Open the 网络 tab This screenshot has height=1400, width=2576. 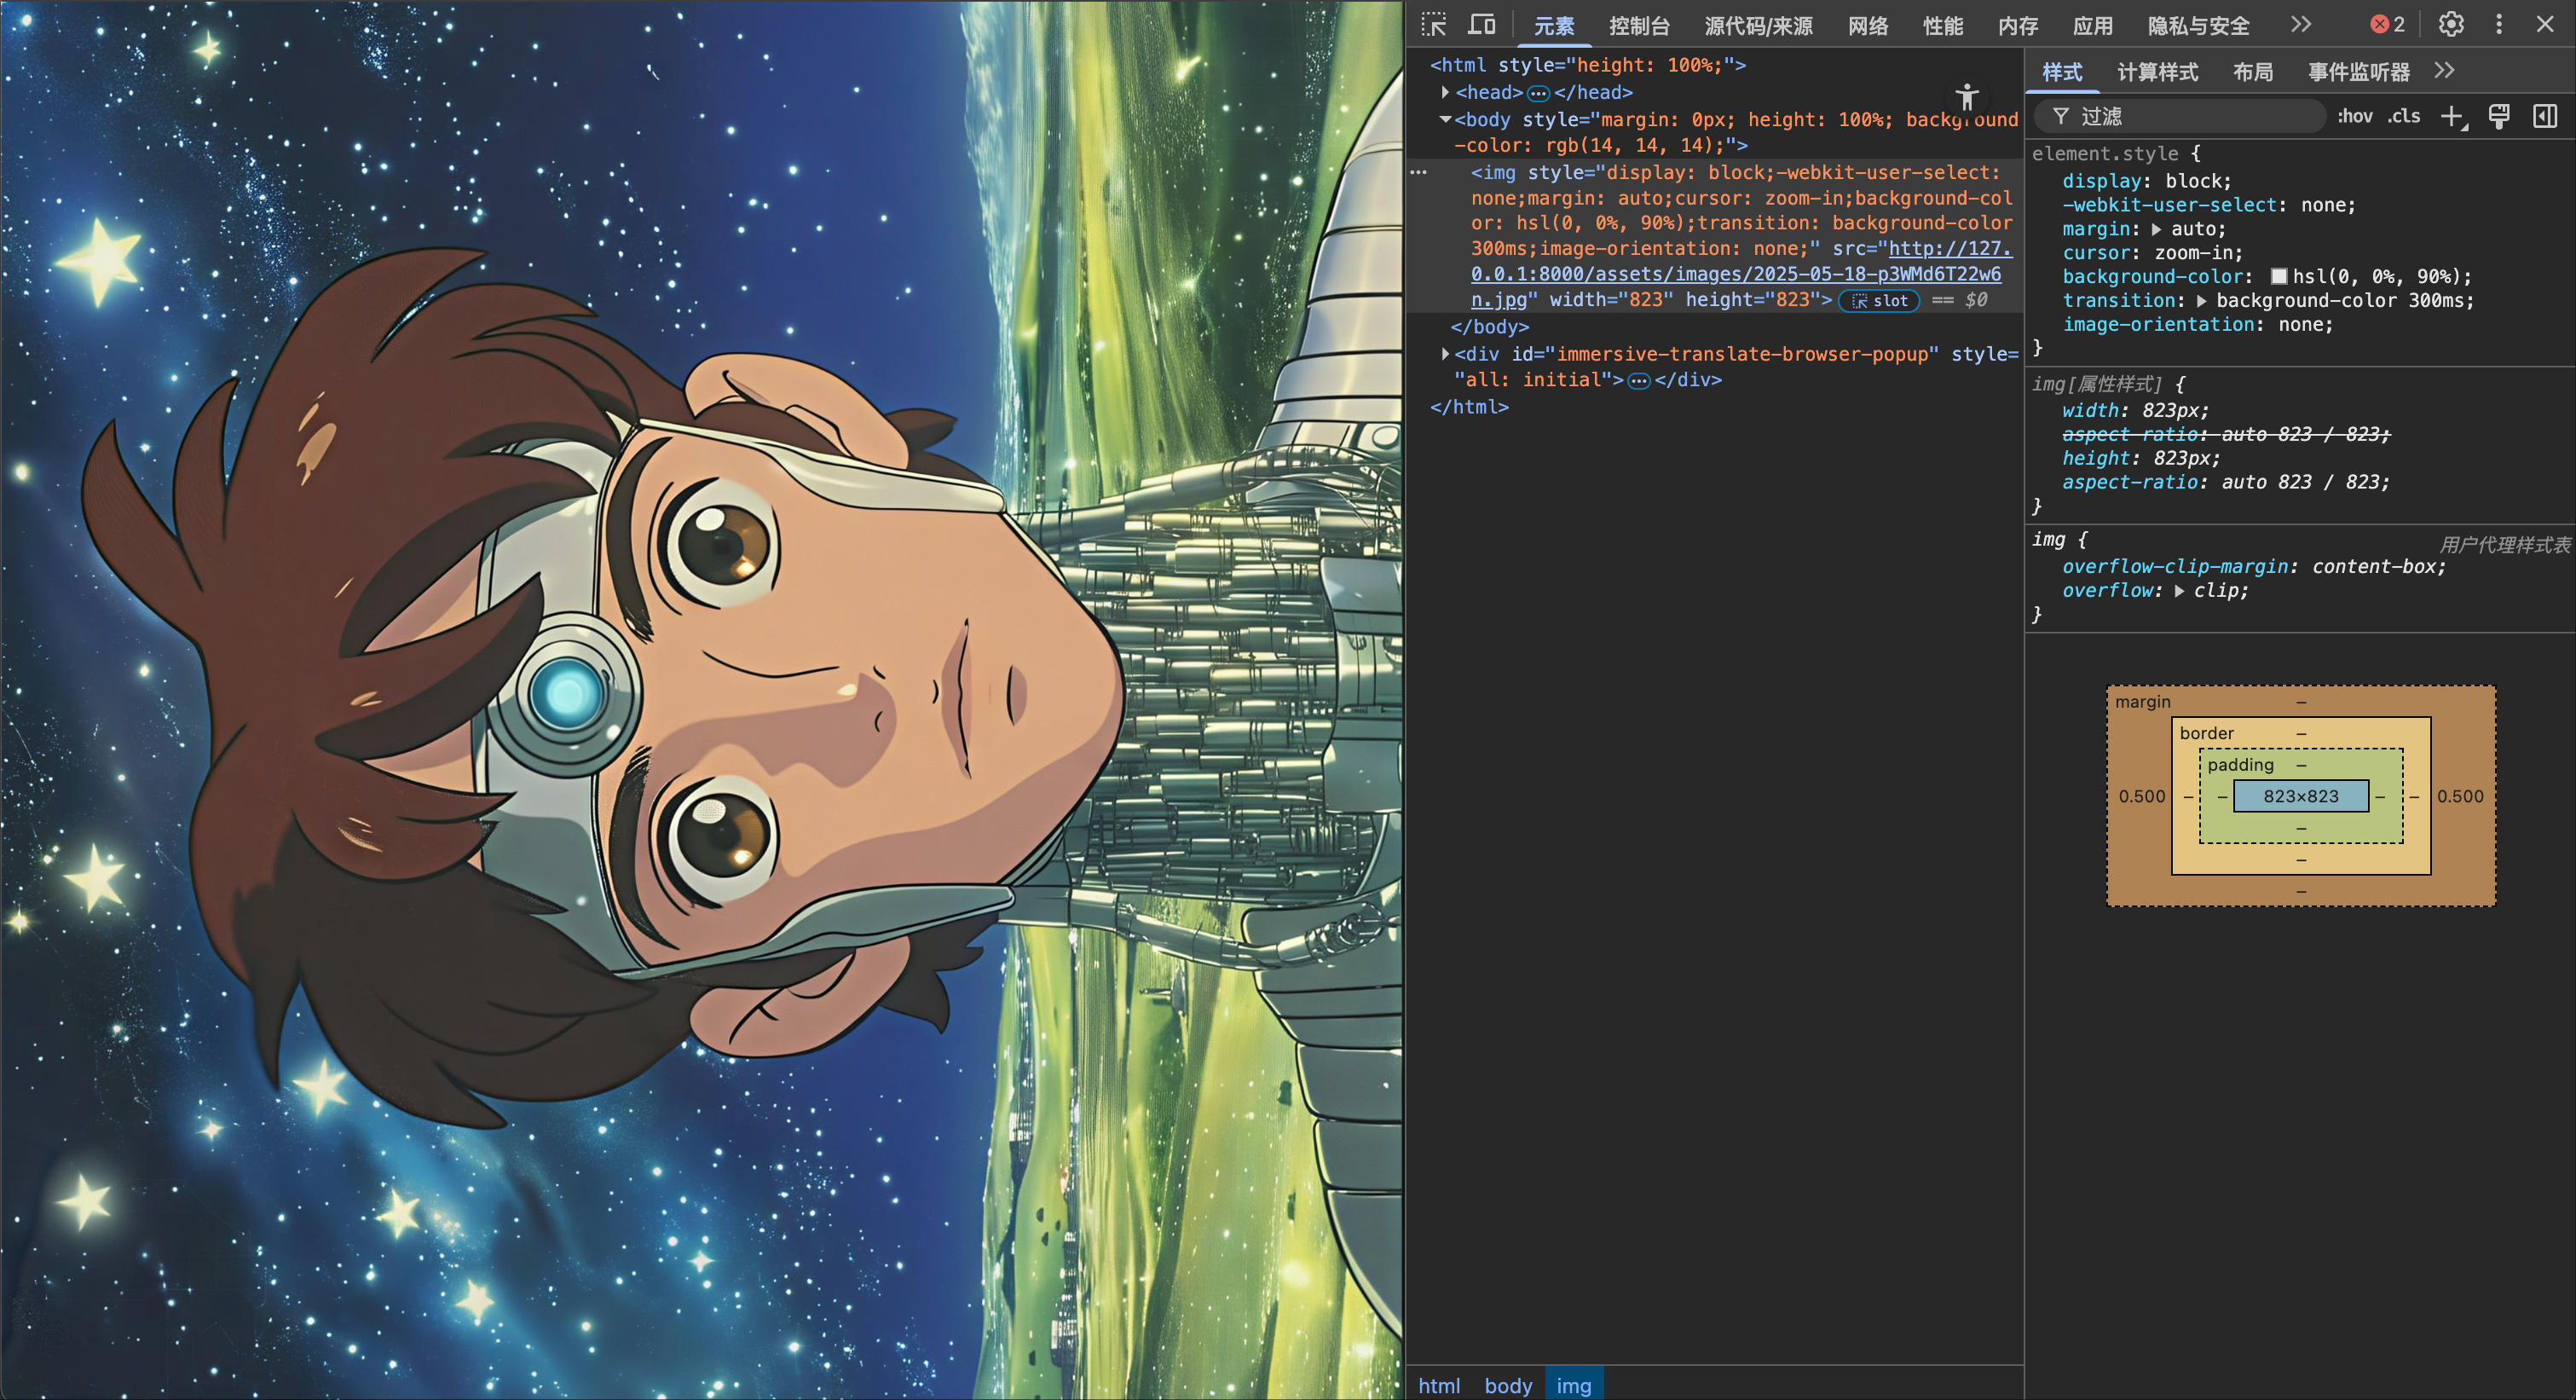click(1867, 26)
